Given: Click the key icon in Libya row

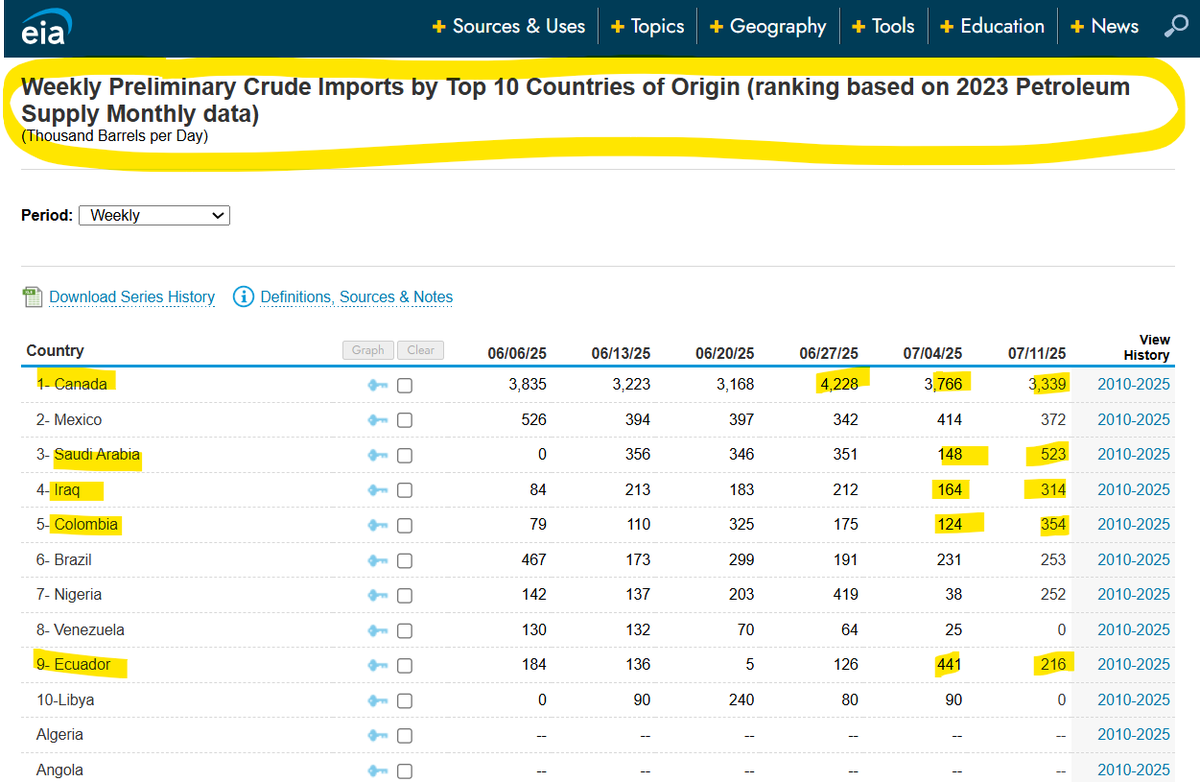Looking at the screenshot, I should click(x=378, y=701).
